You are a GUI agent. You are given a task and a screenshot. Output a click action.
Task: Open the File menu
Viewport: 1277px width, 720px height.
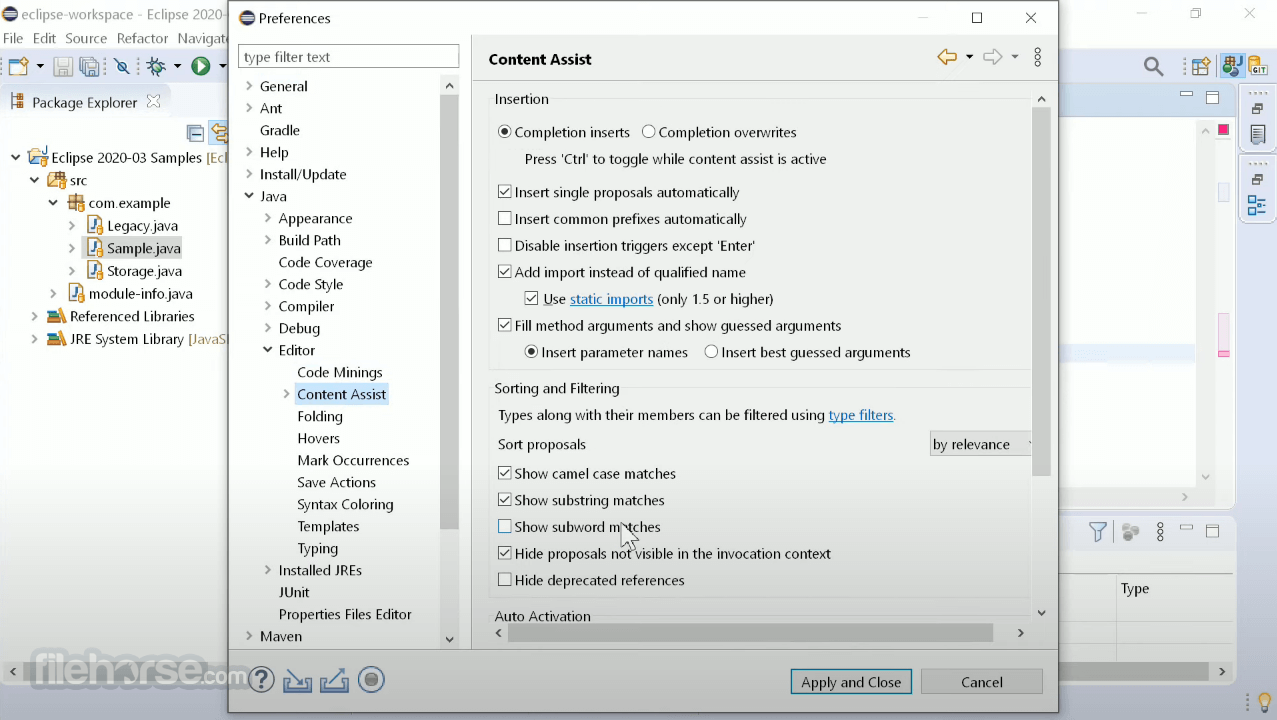(x=13, y=38)
